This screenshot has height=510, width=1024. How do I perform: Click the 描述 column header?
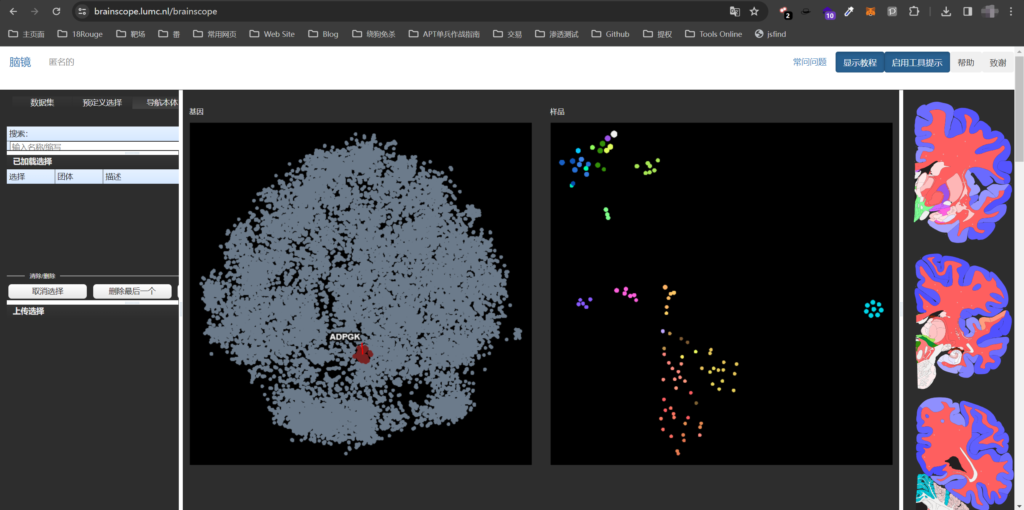click(141, 176)
